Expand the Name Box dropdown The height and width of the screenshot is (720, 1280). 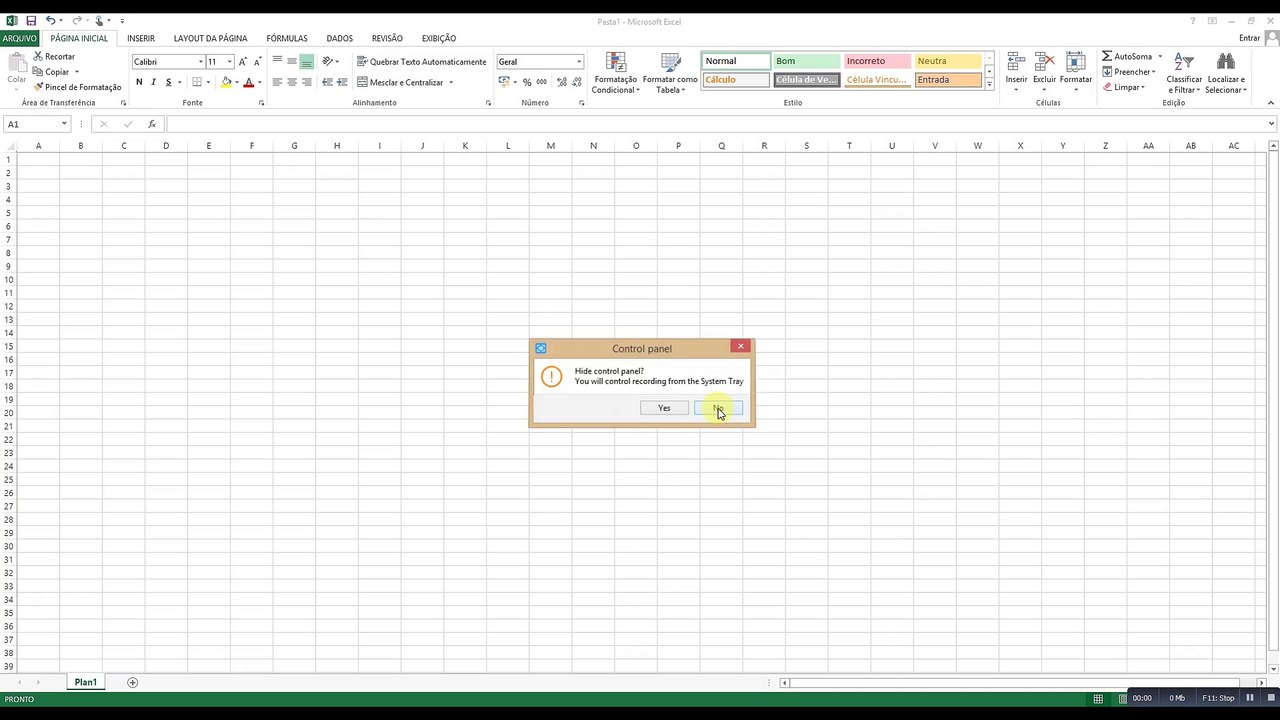point(64,124)
